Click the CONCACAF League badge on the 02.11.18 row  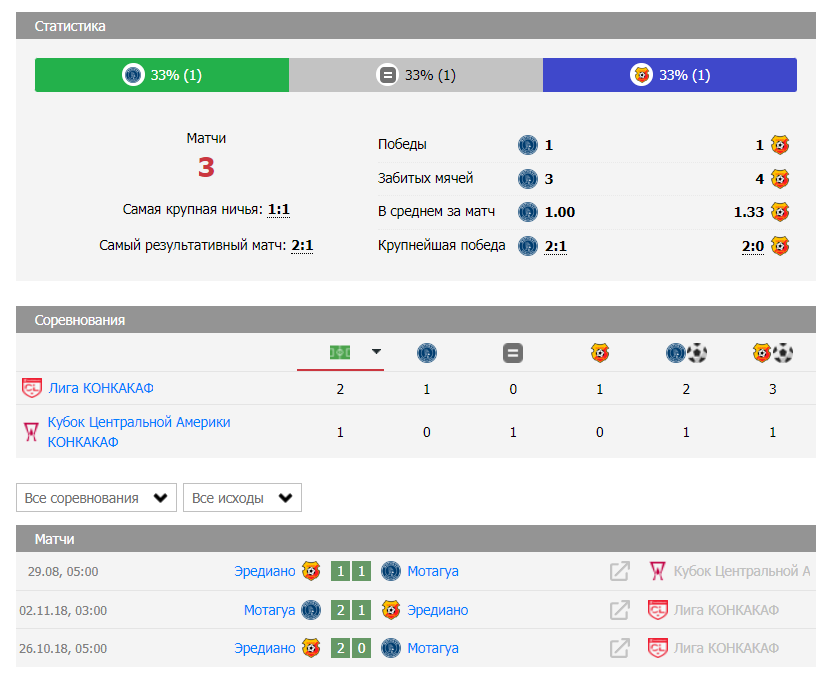pos(657,610)
